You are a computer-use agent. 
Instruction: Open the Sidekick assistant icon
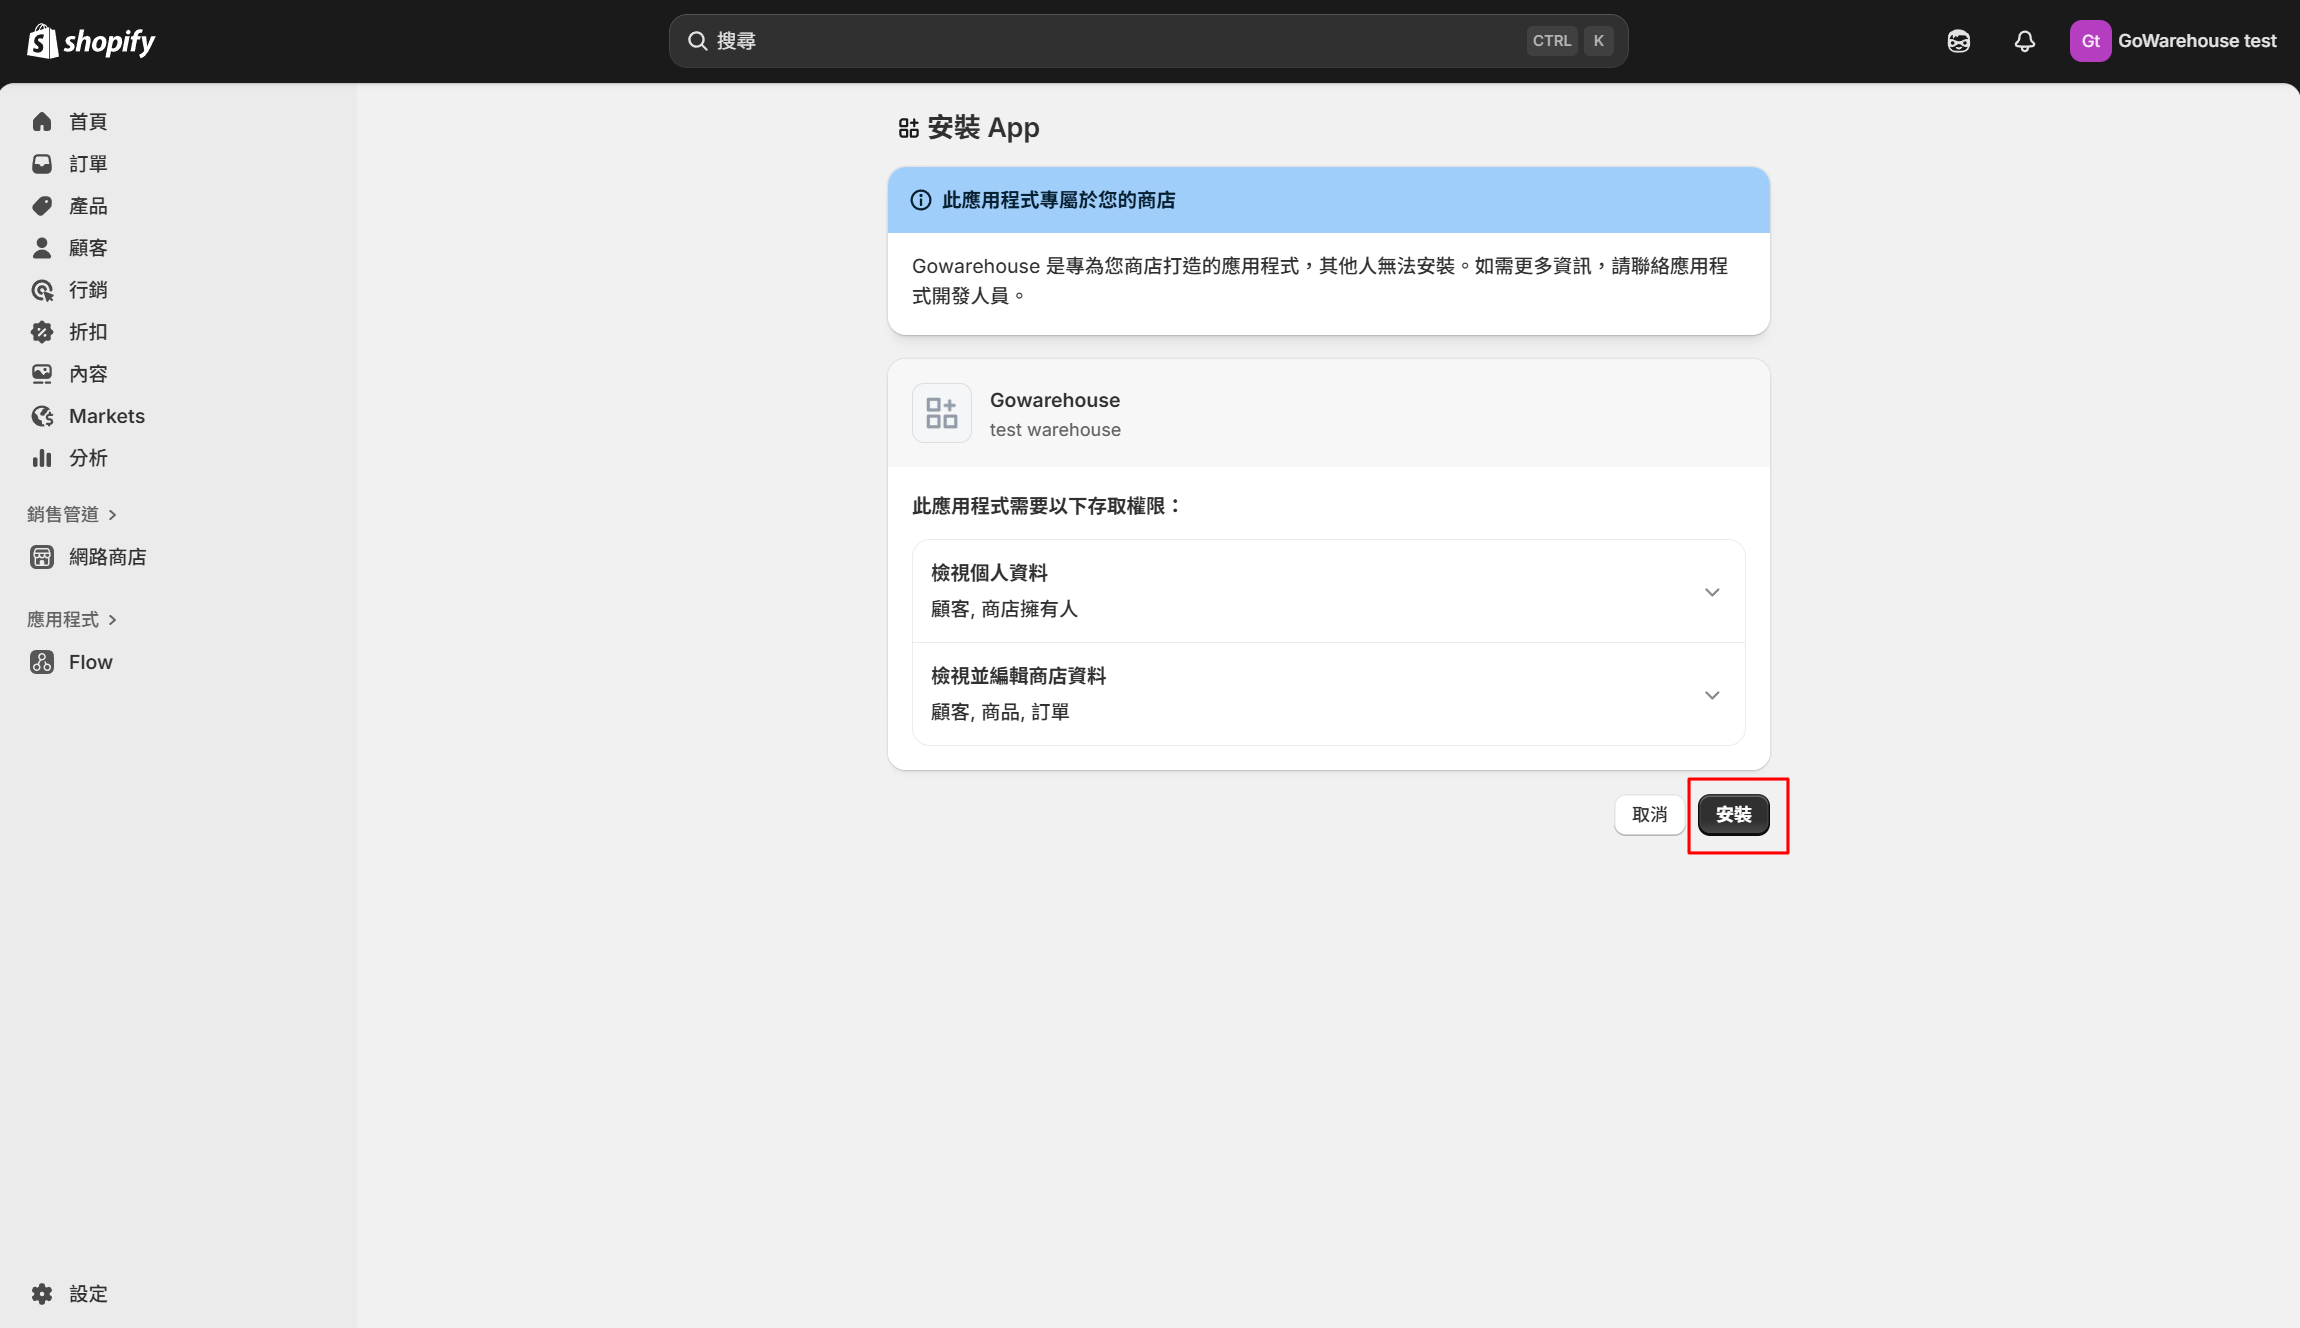point(1958,41)
